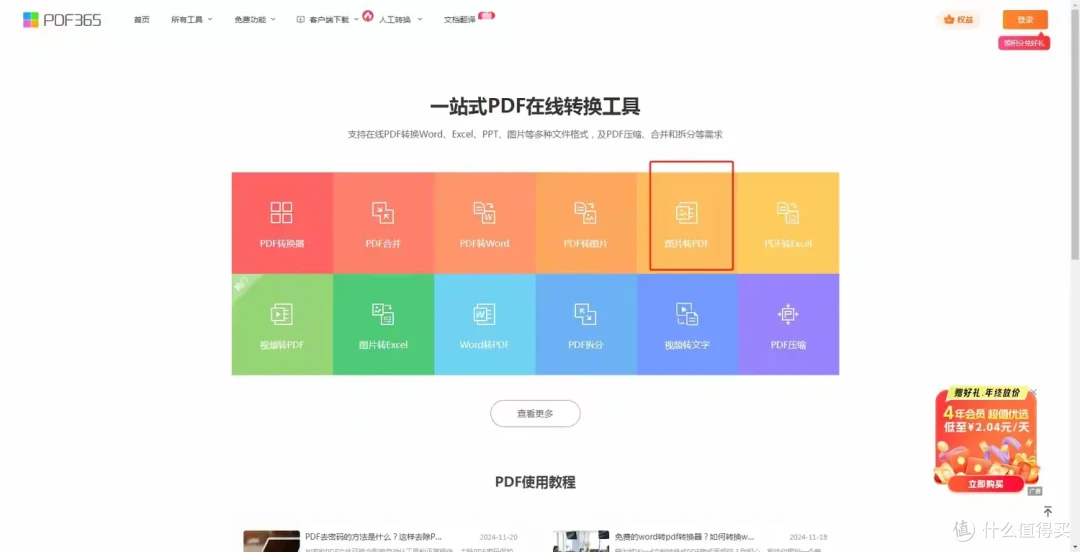Click the word转pdf article thumbnail

(581, 541)
